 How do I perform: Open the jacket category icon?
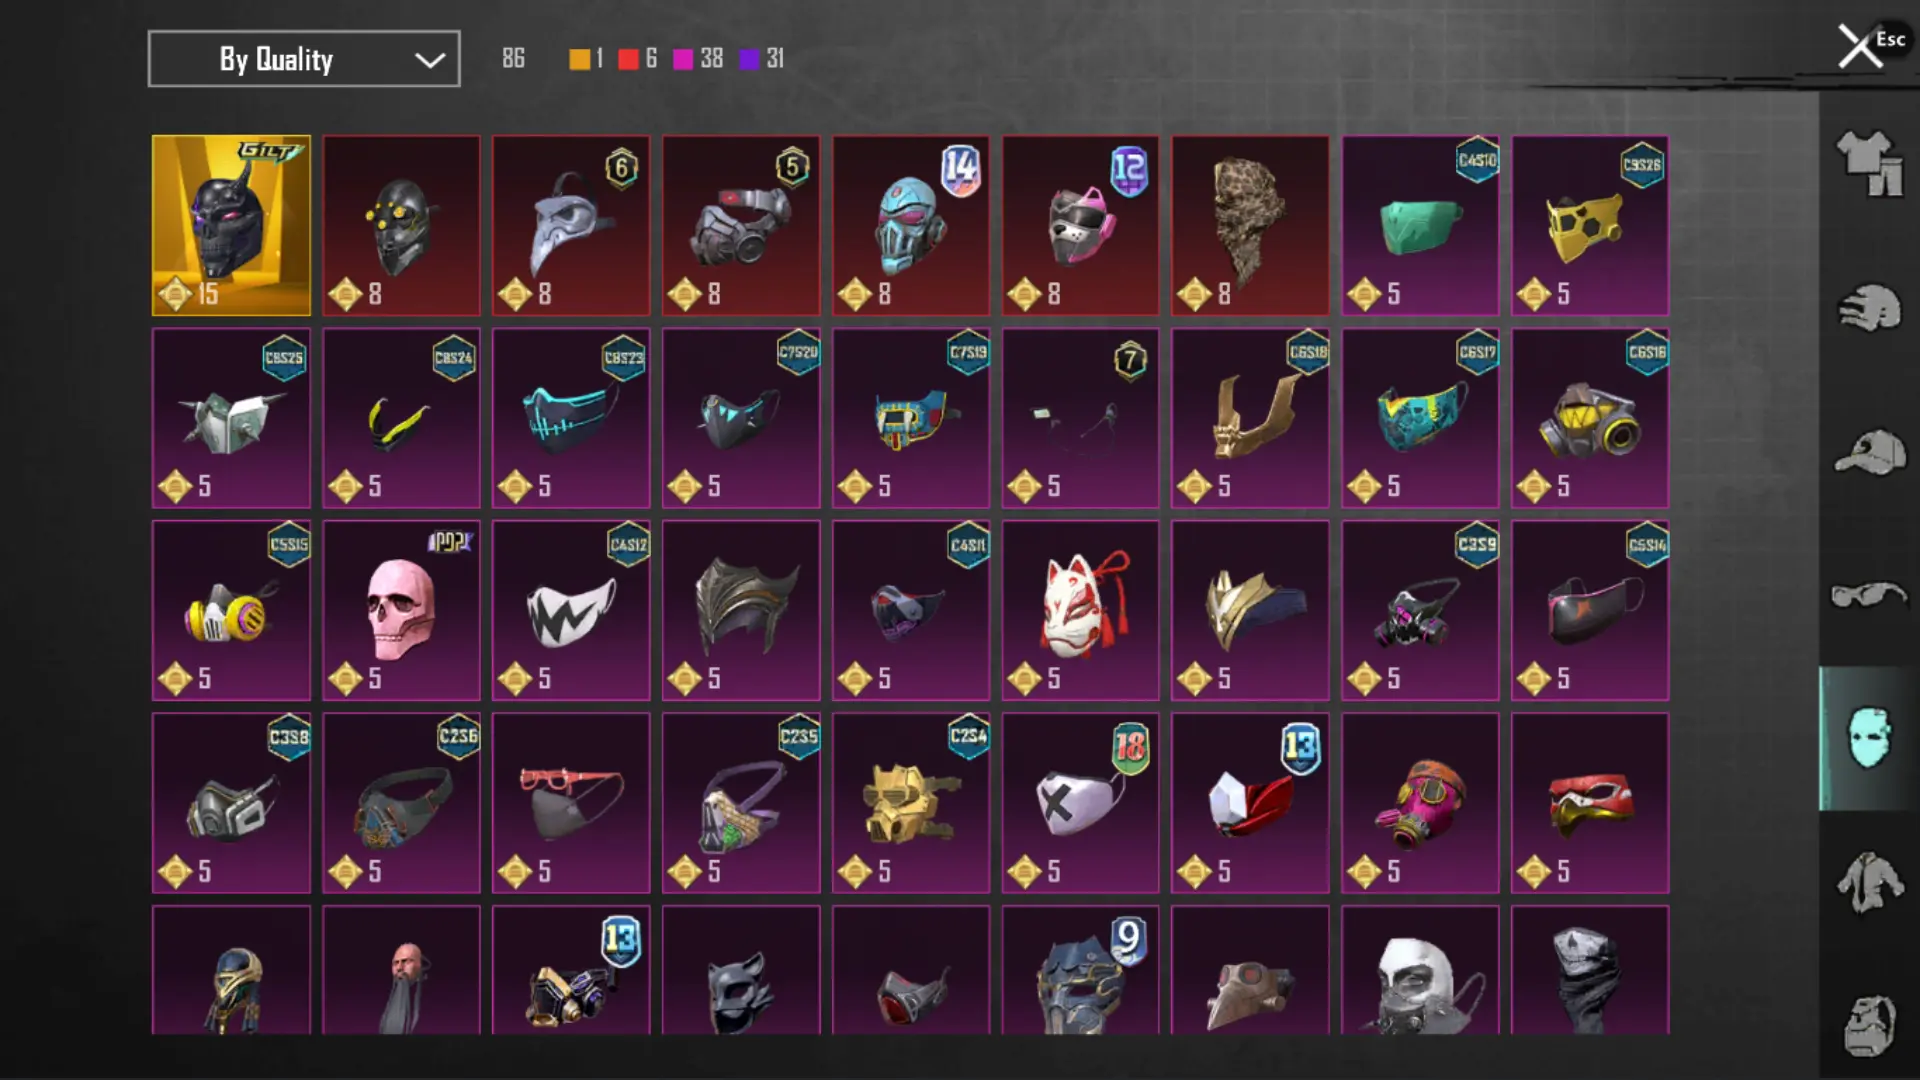pyautogui.click(x=1868, y=882)
